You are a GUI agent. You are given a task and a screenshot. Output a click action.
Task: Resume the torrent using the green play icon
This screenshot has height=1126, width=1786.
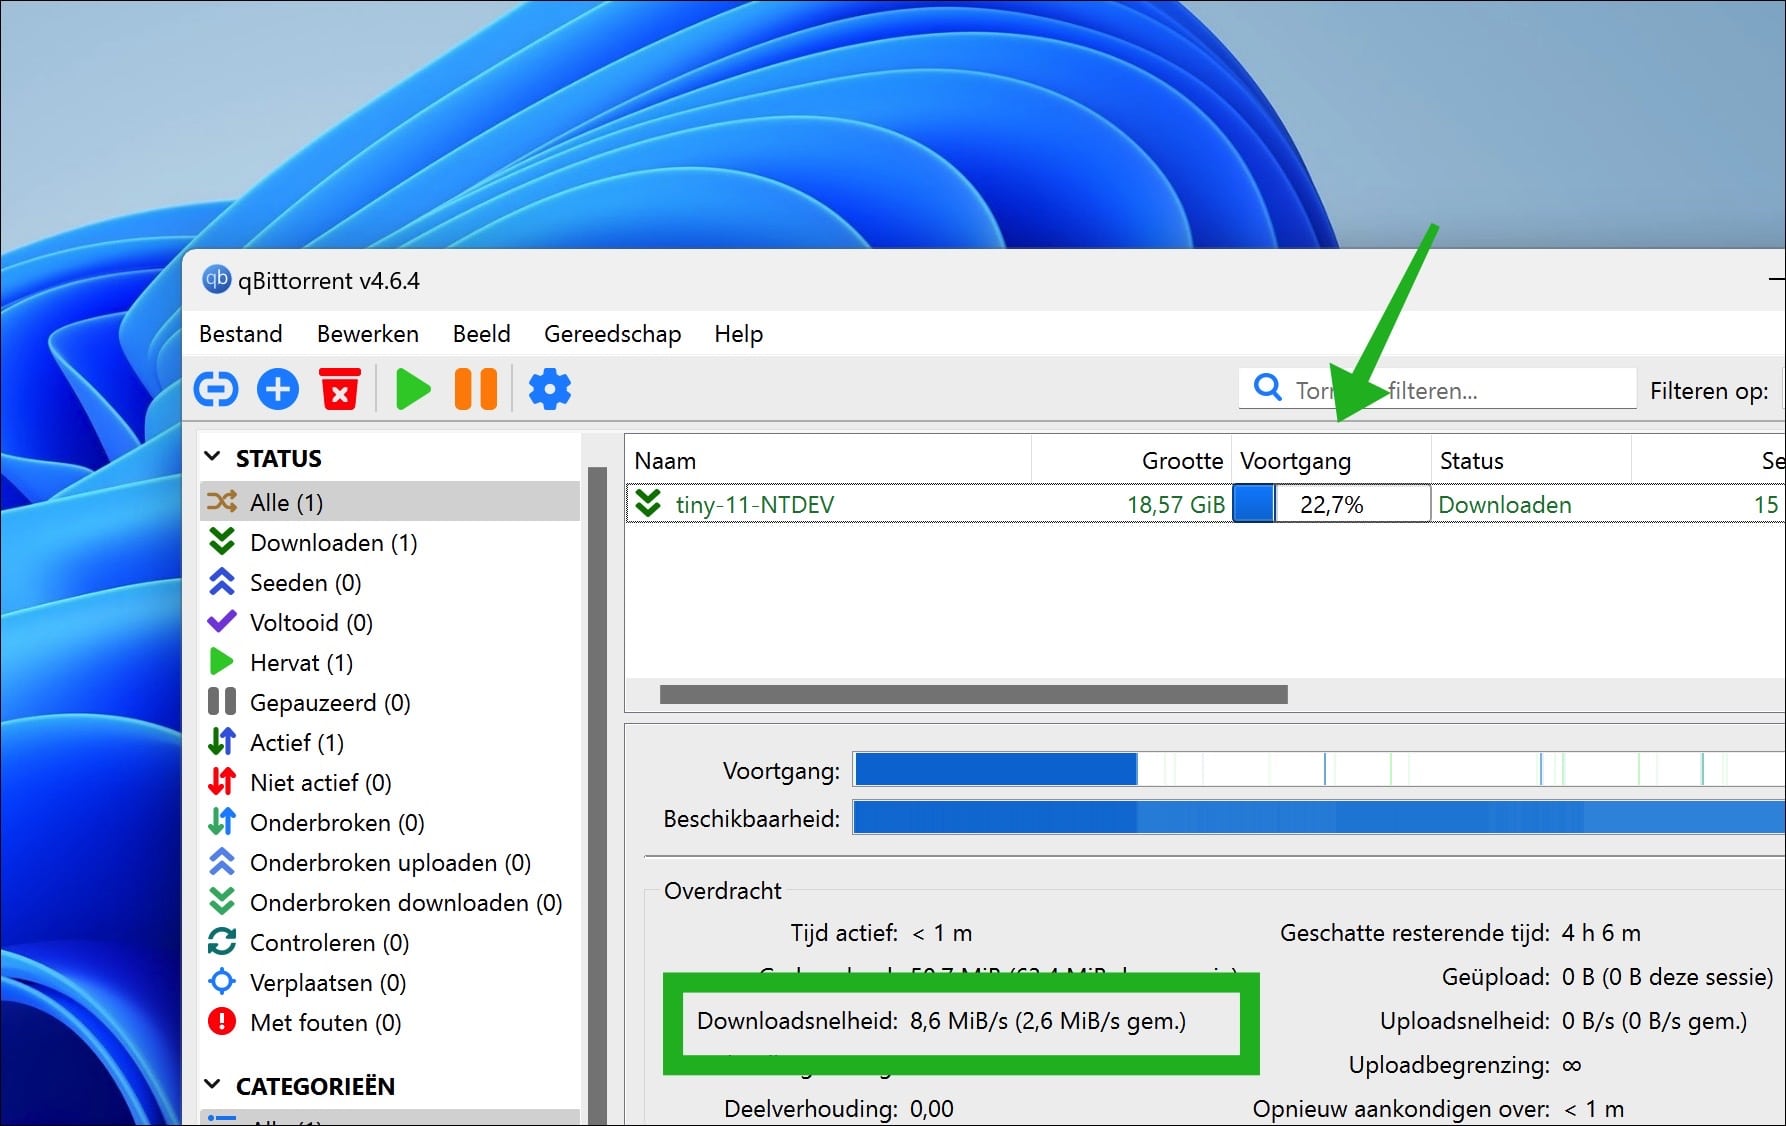point(412,389)
